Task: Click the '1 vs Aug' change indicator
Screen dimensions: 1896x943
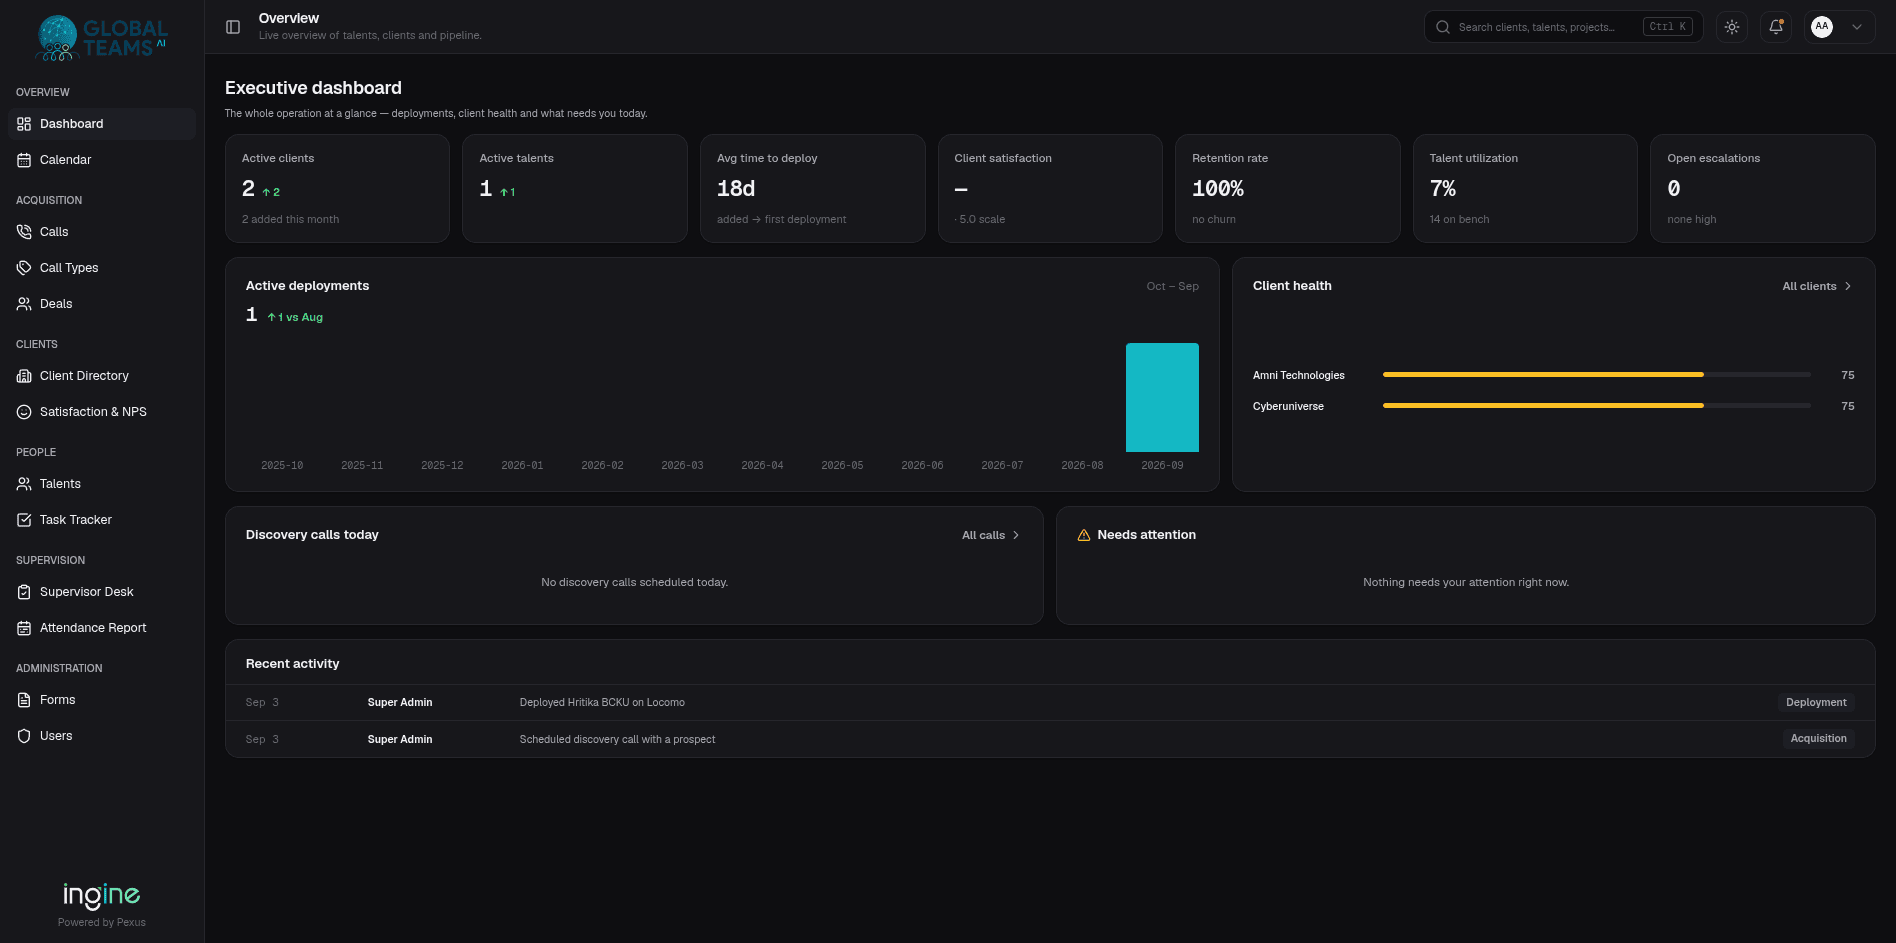Action: point(295,317)
